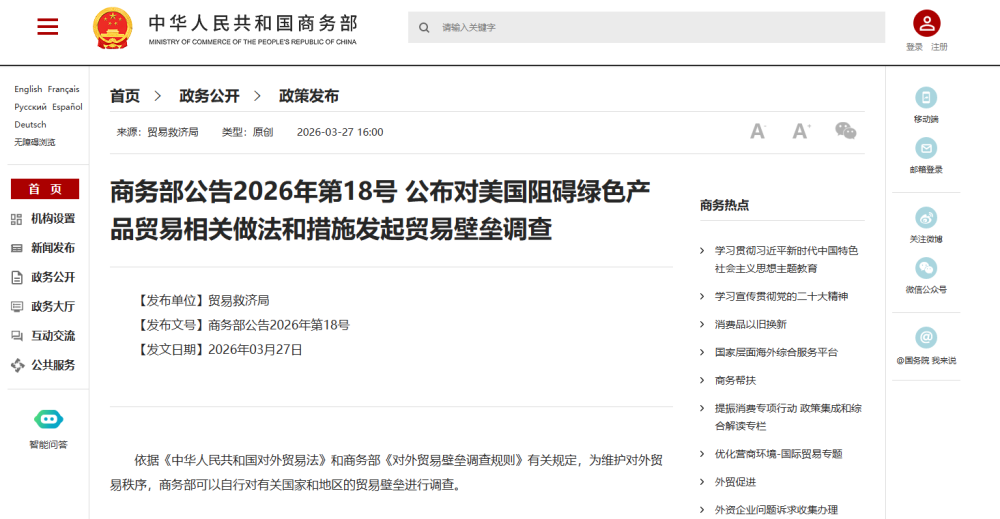
Task: Open the 关注微博 Weibo icon
Action: [x=926, y=218]
